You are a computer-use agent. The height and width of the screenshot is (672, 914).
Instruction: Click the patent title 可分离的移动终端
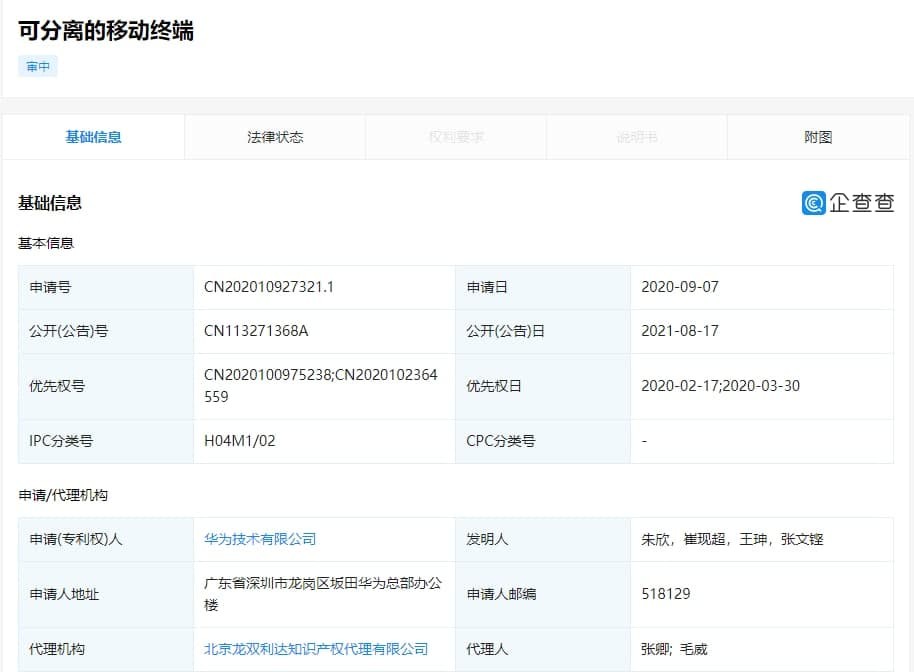pos(106,30)
